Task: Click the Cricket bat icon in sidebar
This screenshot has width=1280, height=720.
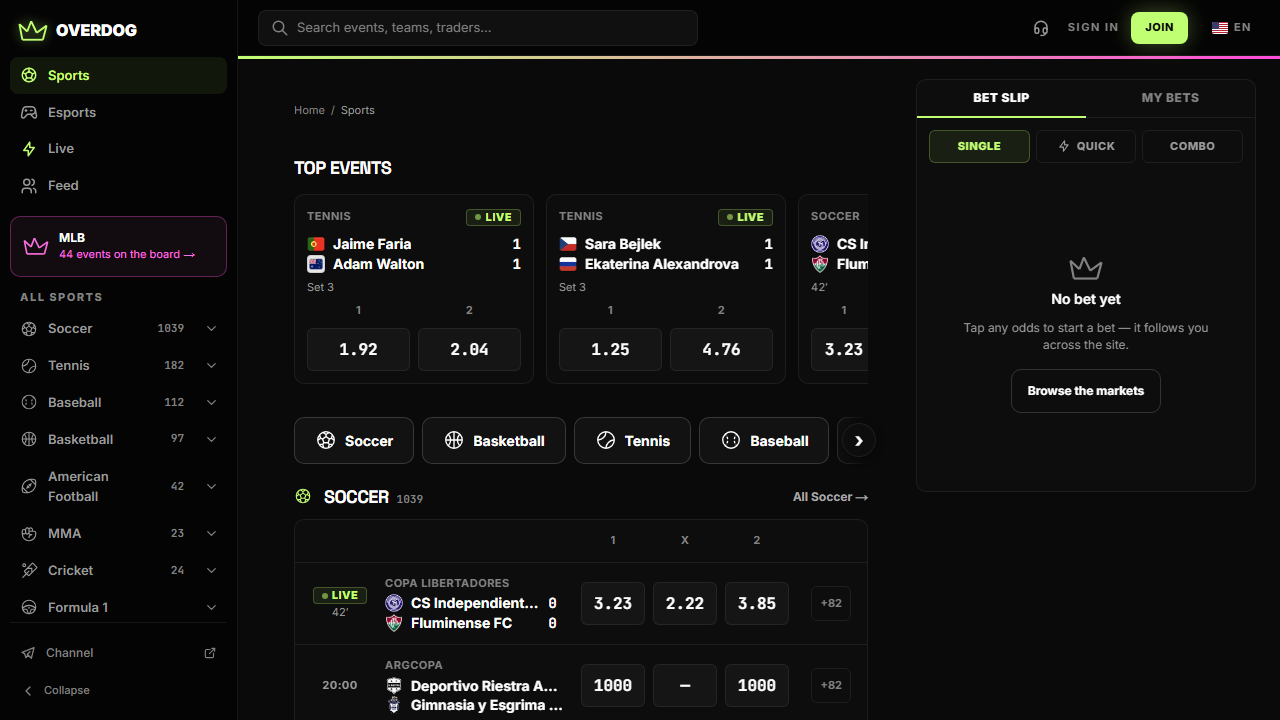Action: (29, 571)
